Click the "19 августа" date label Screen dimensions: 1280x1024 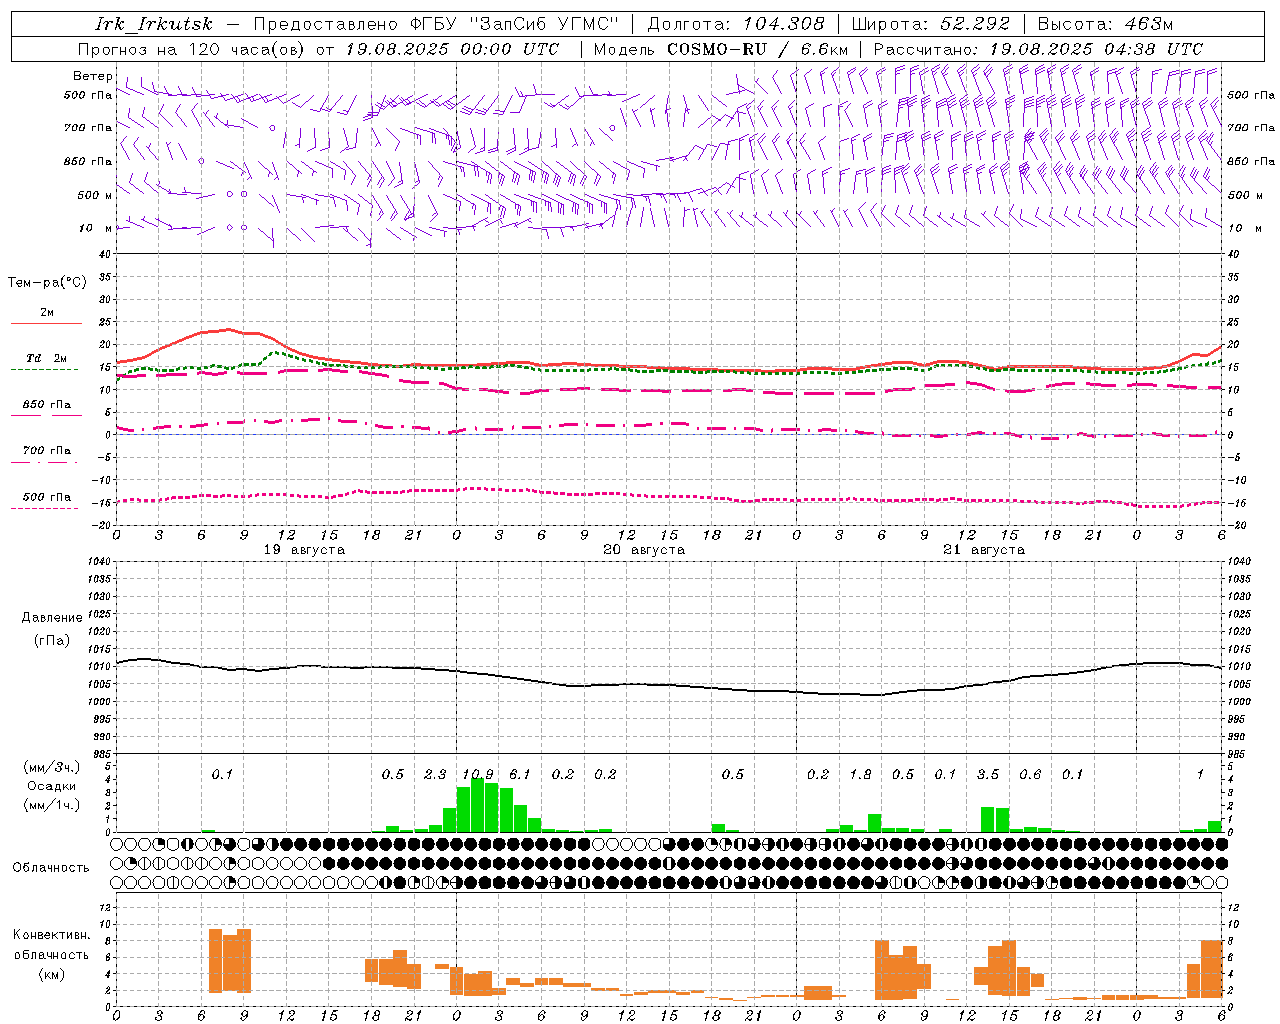pos(304,550)
